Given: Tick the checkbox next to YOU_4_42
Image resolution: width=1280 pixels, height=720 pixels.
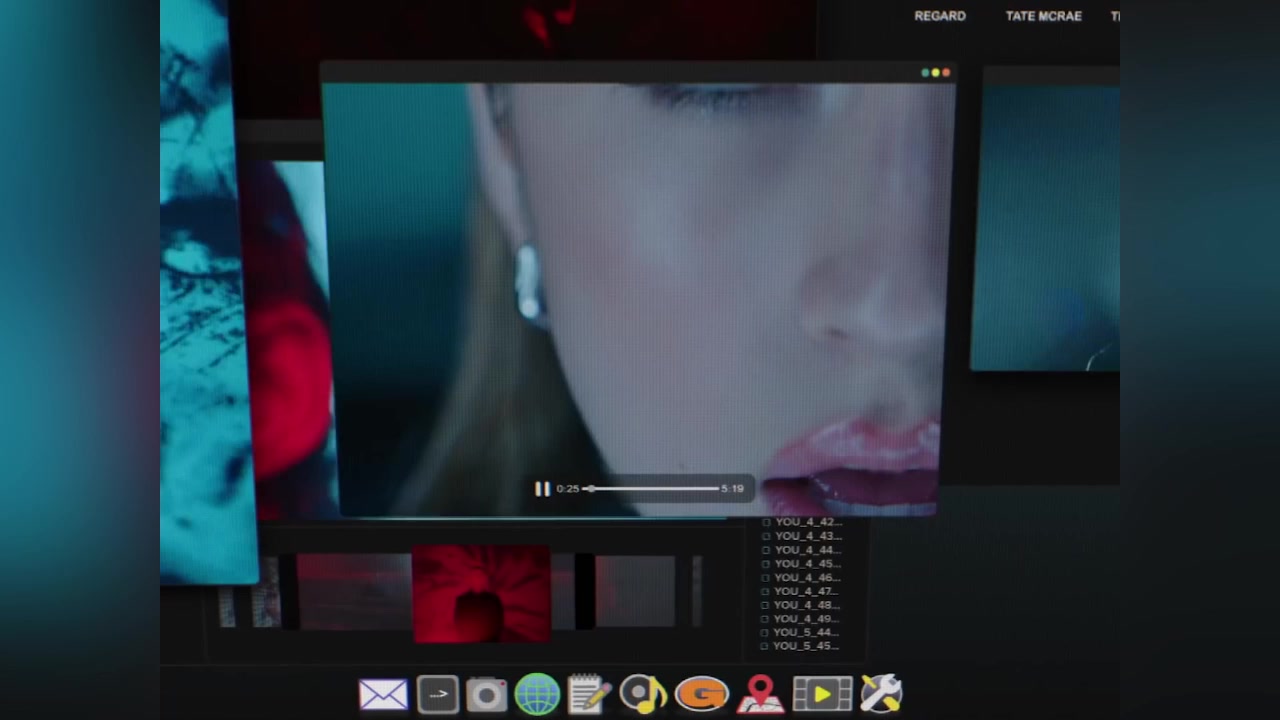Looking at the screenshot, I should [x=767, y=522].
